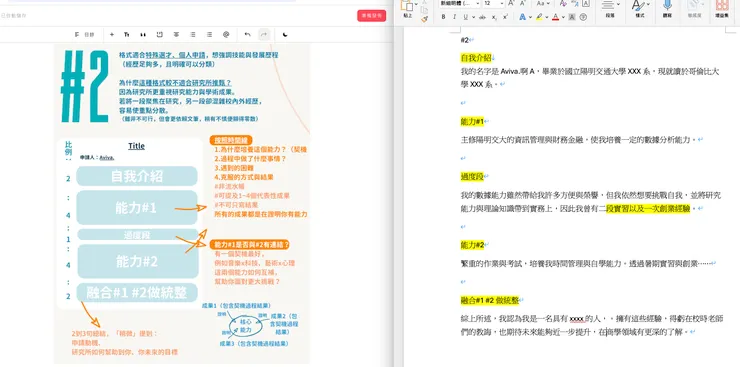Open the font color dropdown arrow
This screenshot has height=367, width=740.
(x=563, y=17)
